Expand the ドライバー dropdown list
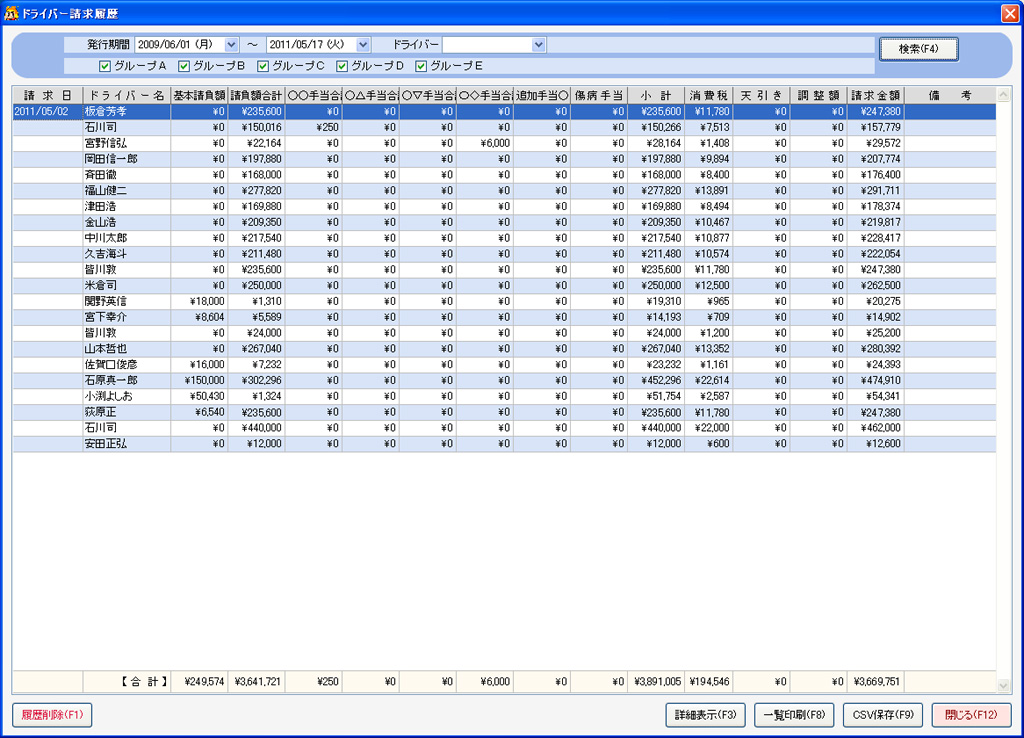This screenshot has height=738, width=1024. click(x=539, y=45)
